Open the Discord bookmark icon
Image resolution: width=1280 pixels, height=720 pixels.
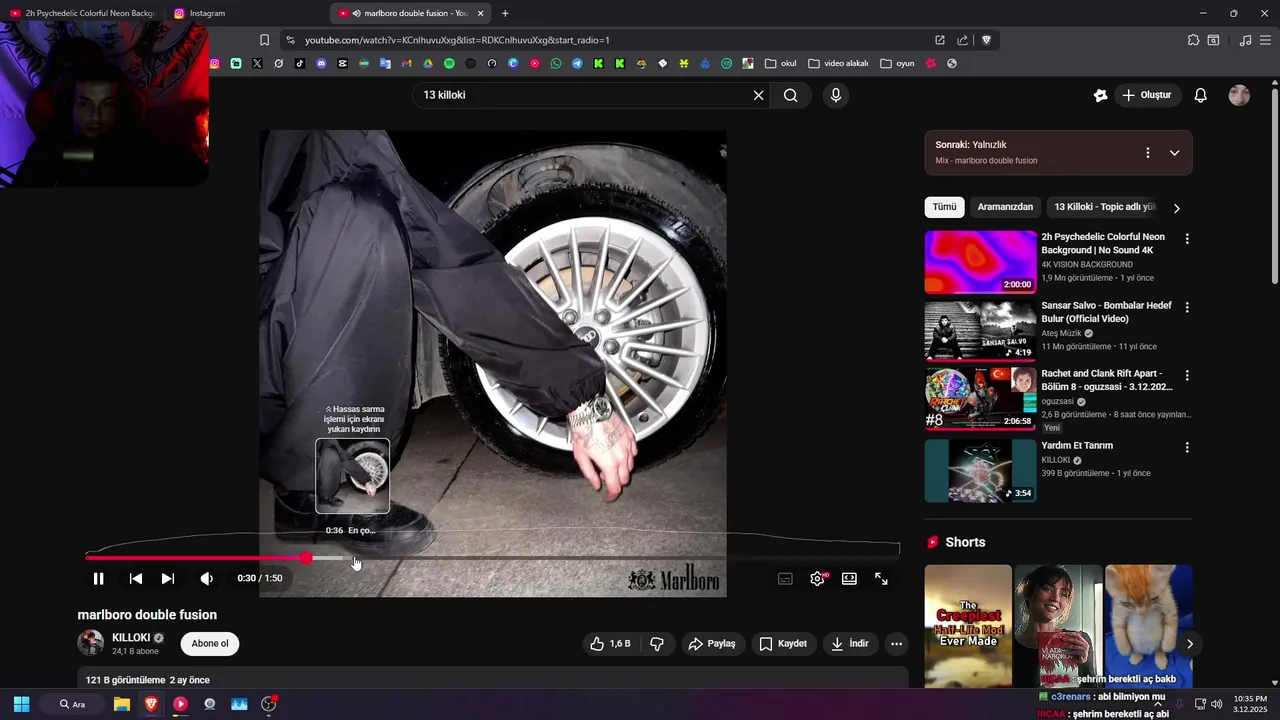coord(321,63)
